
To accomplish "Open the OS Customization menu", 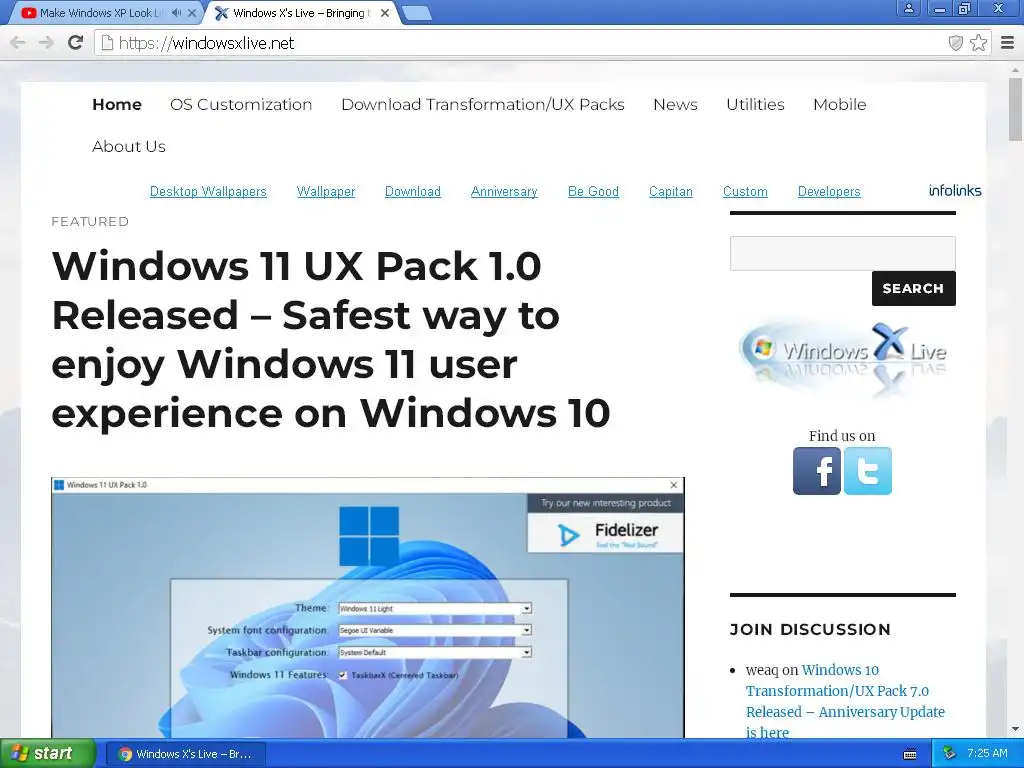I will [x=241, y=104].
